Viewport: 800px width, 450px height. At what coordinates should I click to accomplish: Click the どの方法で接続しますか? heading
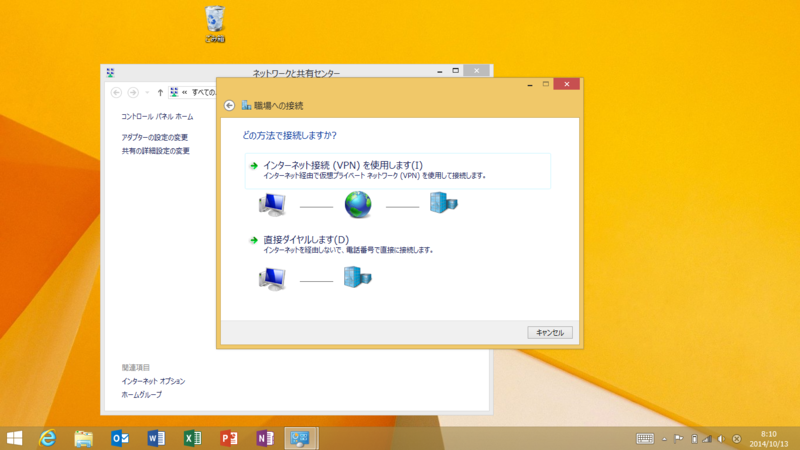[289, 135]
